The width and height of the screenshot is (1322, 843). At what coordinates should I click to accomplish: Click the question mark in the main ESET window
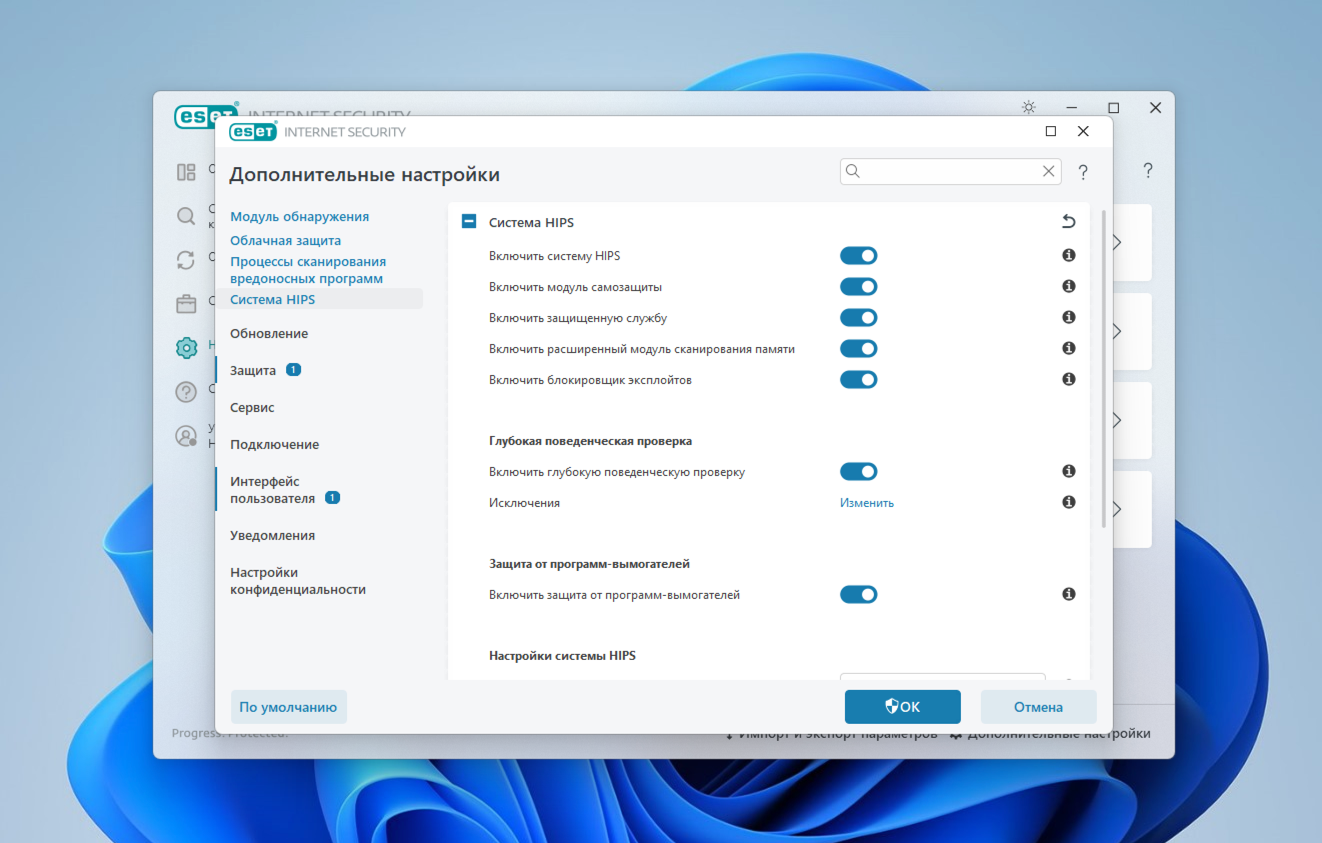1148,171
